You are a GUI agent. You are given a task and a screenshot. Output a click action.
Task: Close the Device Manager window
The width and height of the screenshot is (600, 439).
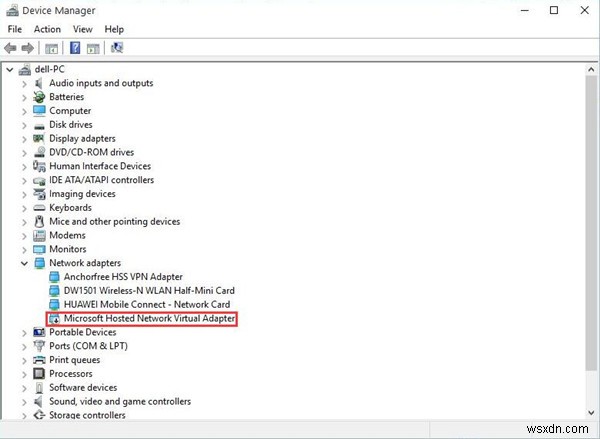(x=584, y=10)
